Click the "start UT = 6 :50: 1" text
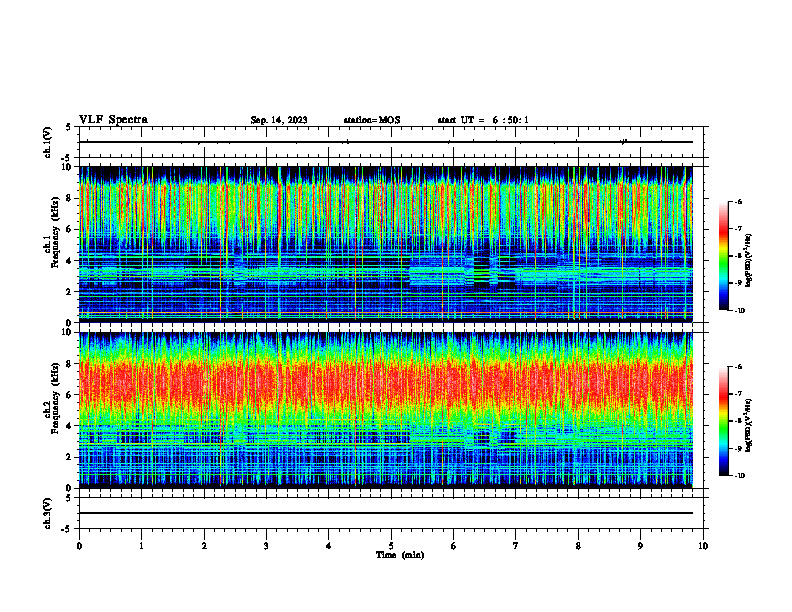The width and height of the screenshot is (792, 612). (483, 120)
